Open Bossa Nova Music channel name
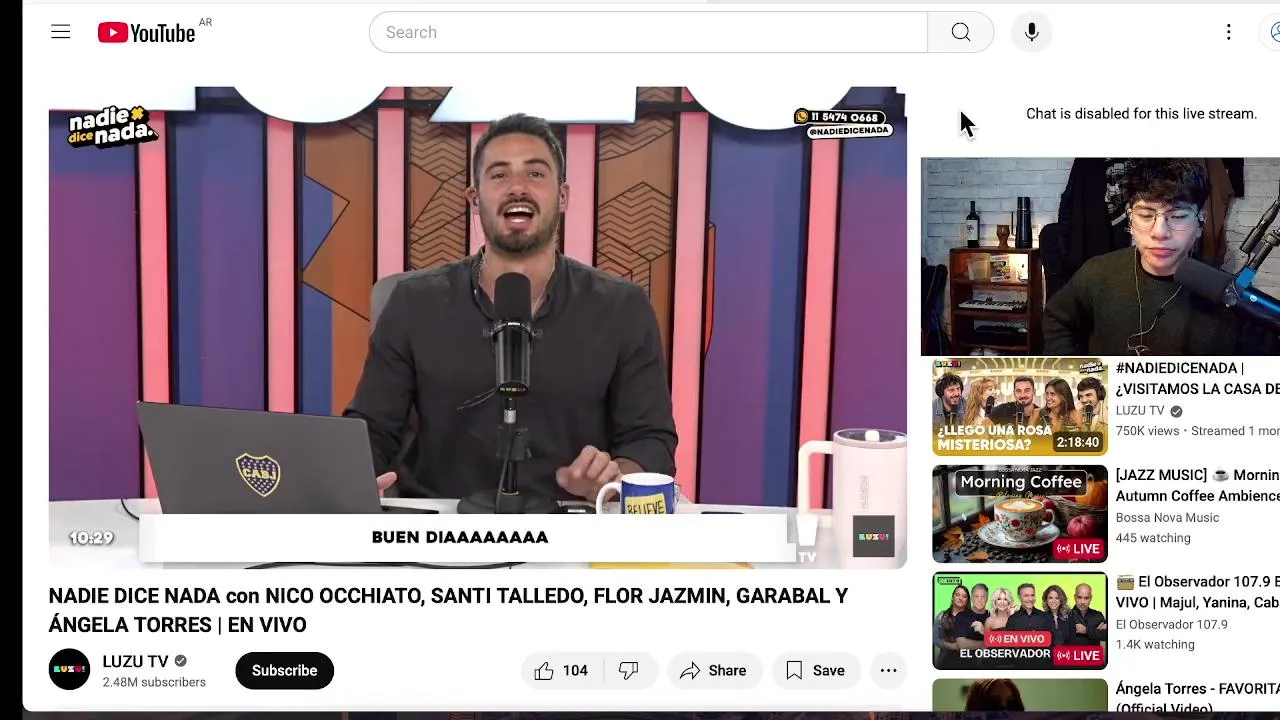 point(1167,517)
